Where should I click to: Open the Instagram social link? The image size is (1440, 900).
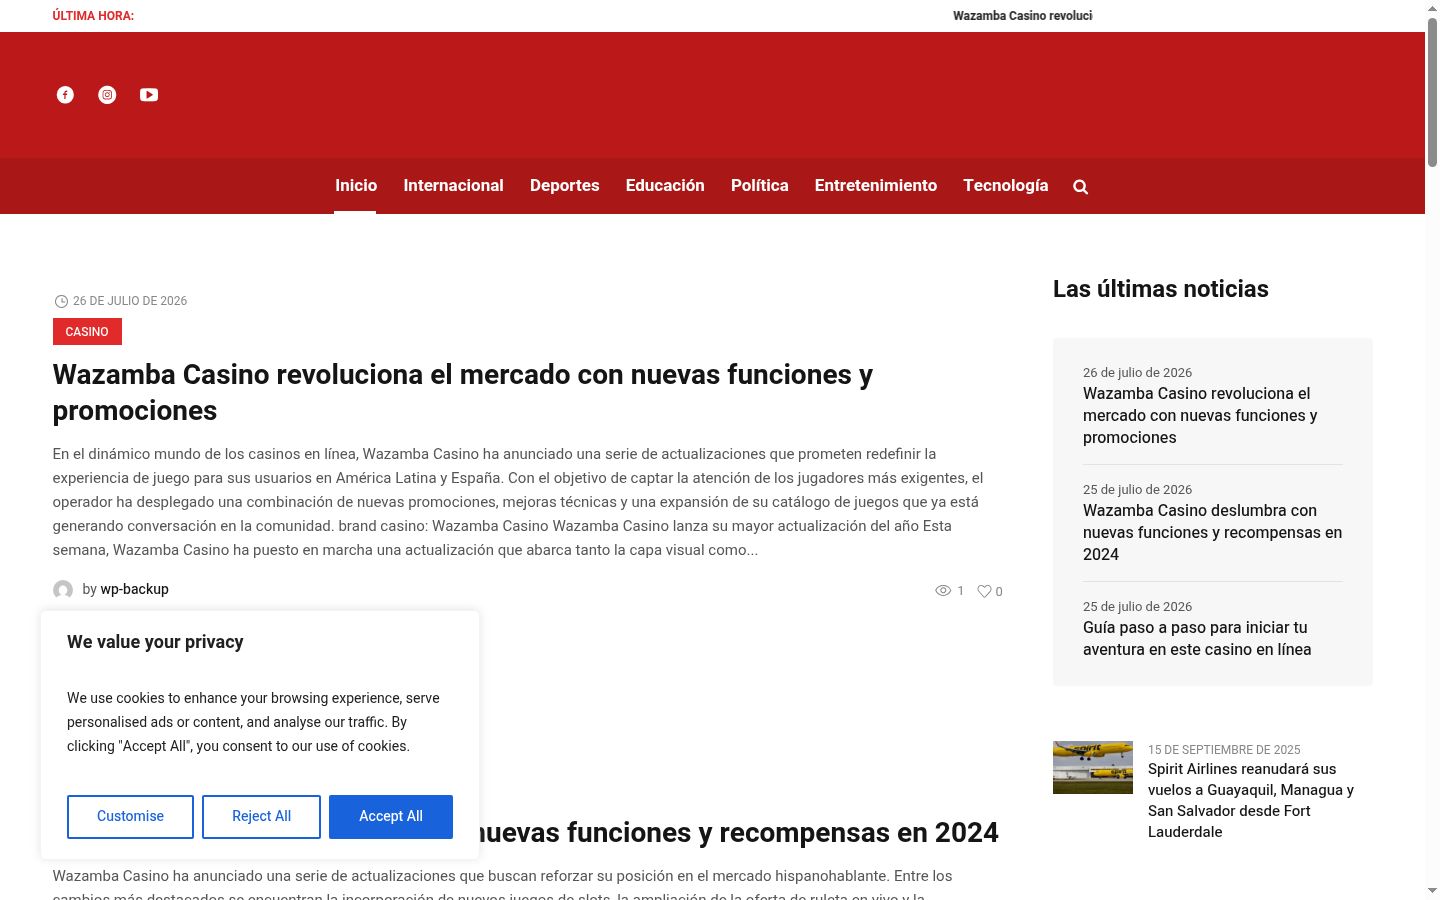(107, 95)
